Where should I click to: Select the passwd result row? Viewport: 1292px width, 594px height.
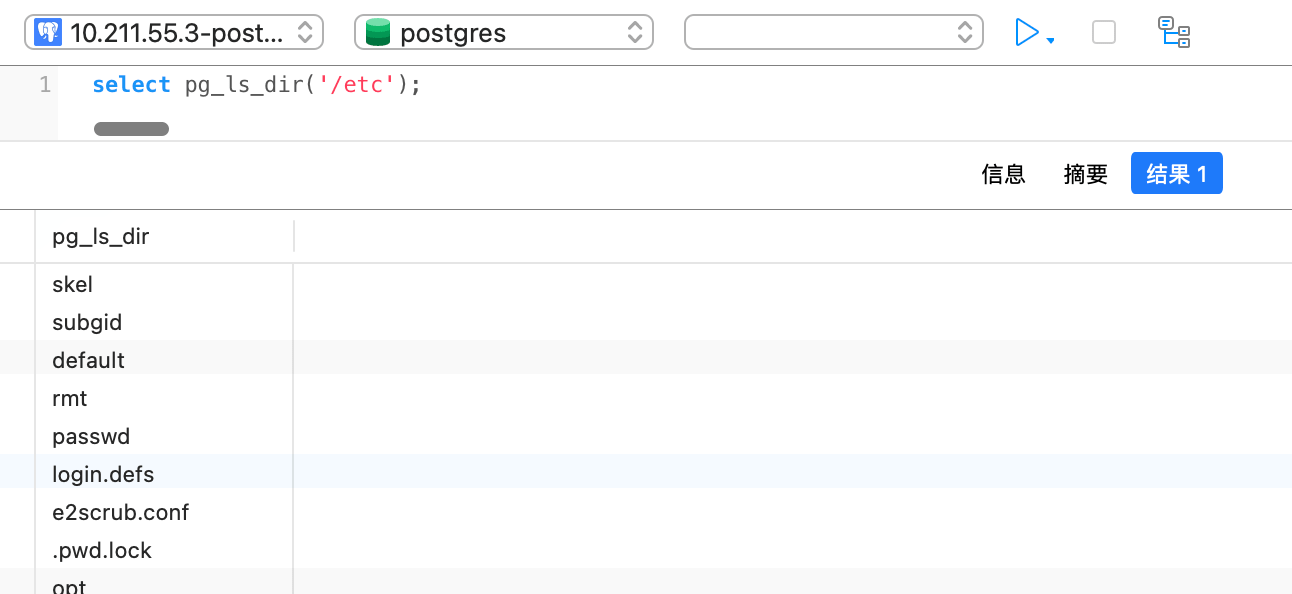point(91,436)
